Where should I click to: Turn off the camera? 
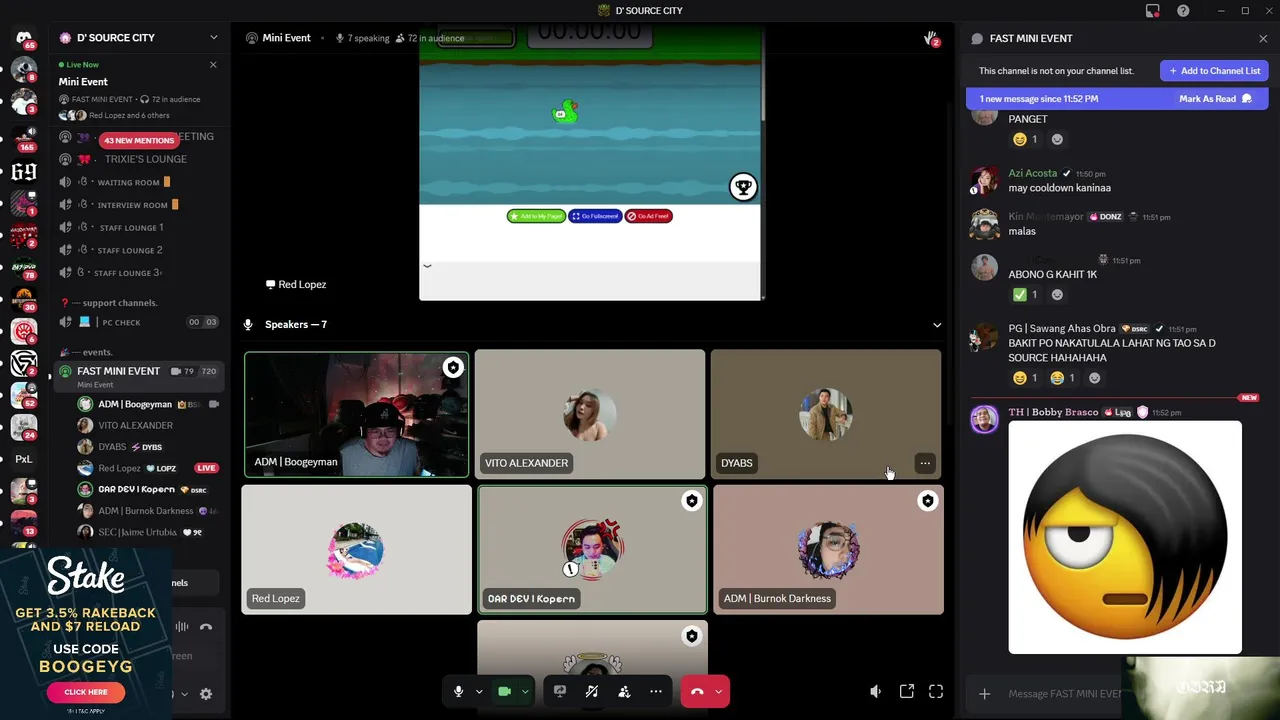point(504,691)
